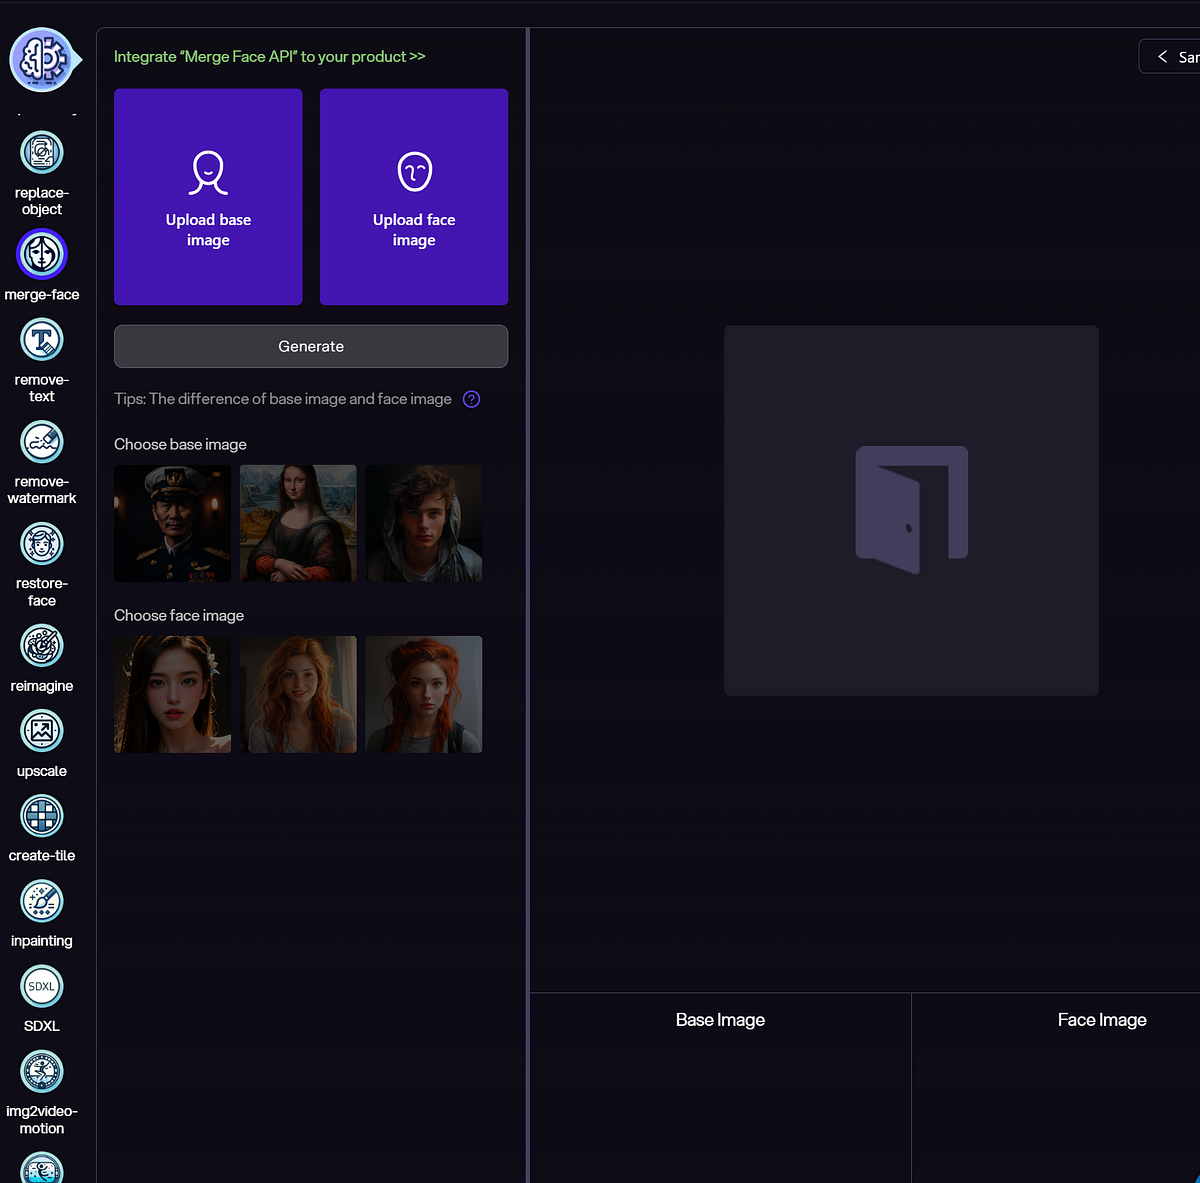Open the remove-text tool
The height and width of the screenshot is (1183, 1200).
click(42, 340)
